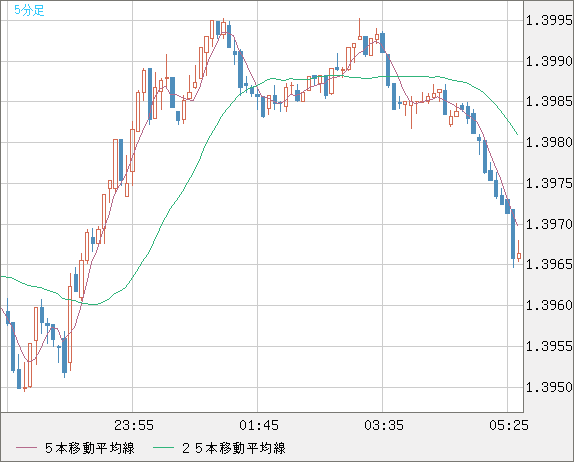Click the 1.3970 price axis label
574x462 pixels.
pyautogui.click(x=549, y=224)
